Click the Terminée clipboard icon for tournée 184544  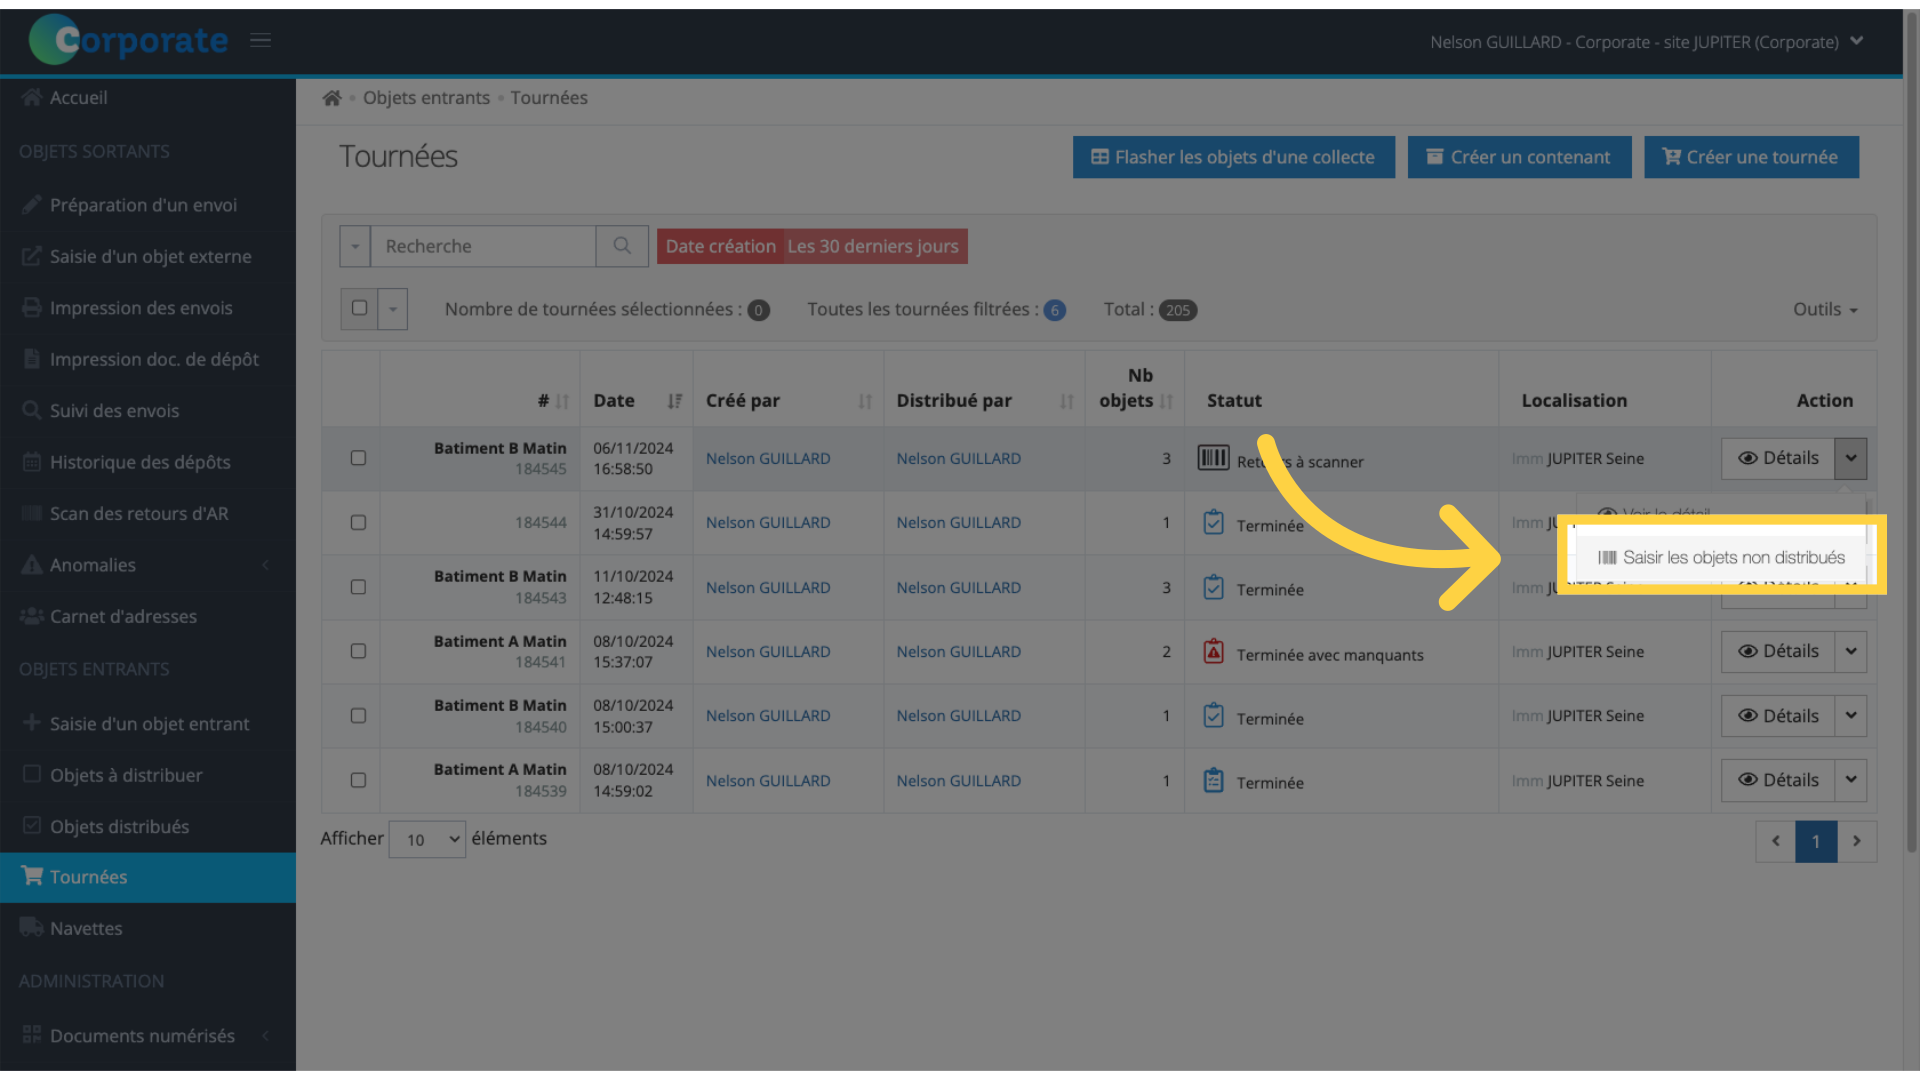point(1213,523)
